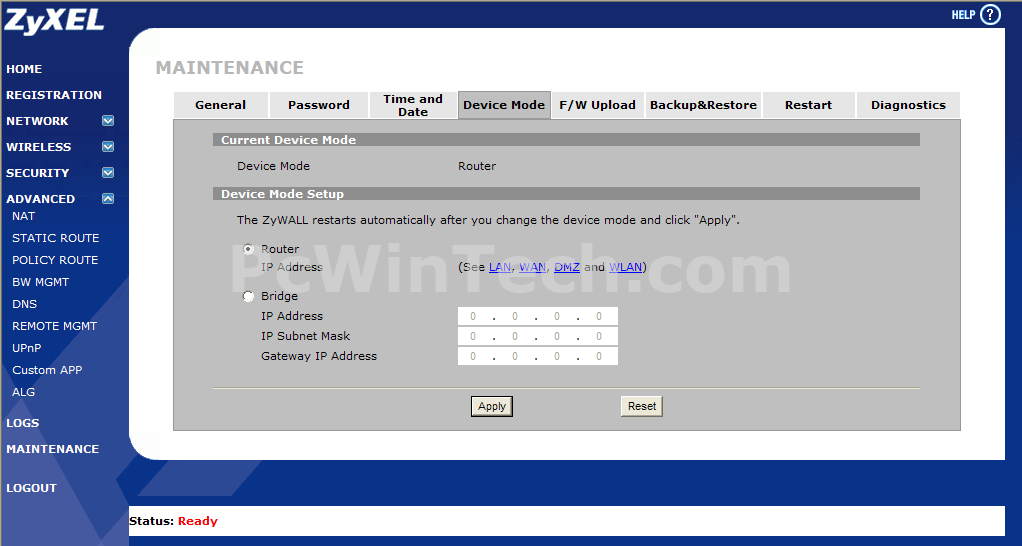Expand the WIRELESS menu arrow
The image size is (1022, 546).
108,147
